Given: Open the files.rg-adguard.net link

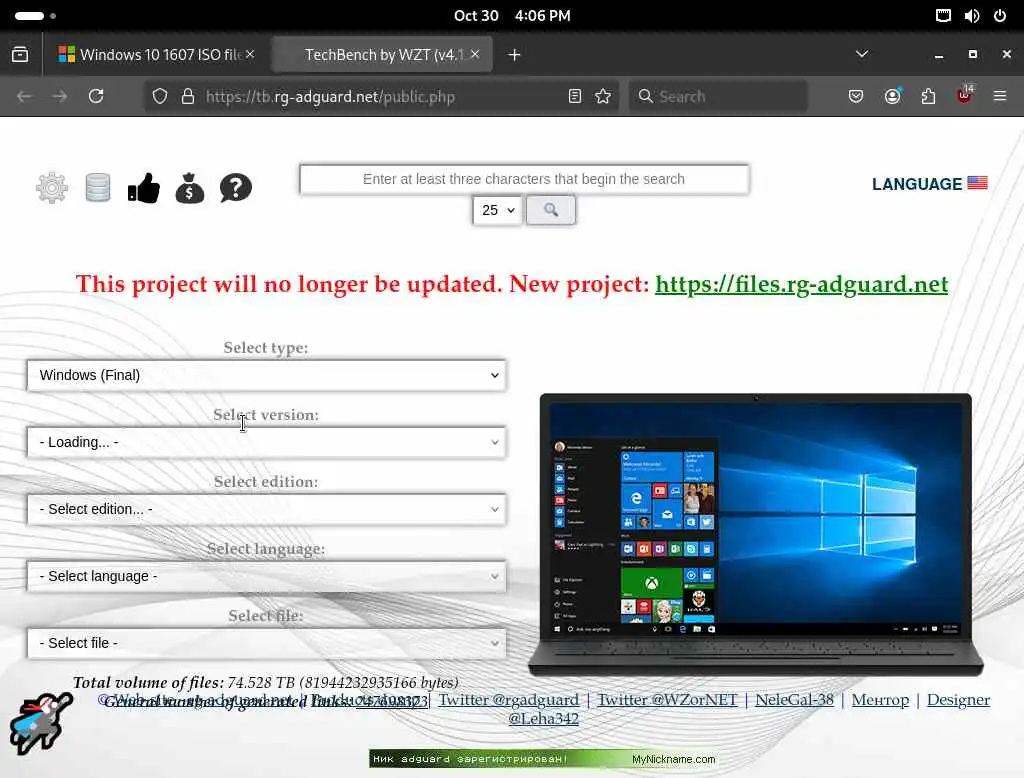Looking at the screenshot, I should pyautogui.click(x=801, y=284).
